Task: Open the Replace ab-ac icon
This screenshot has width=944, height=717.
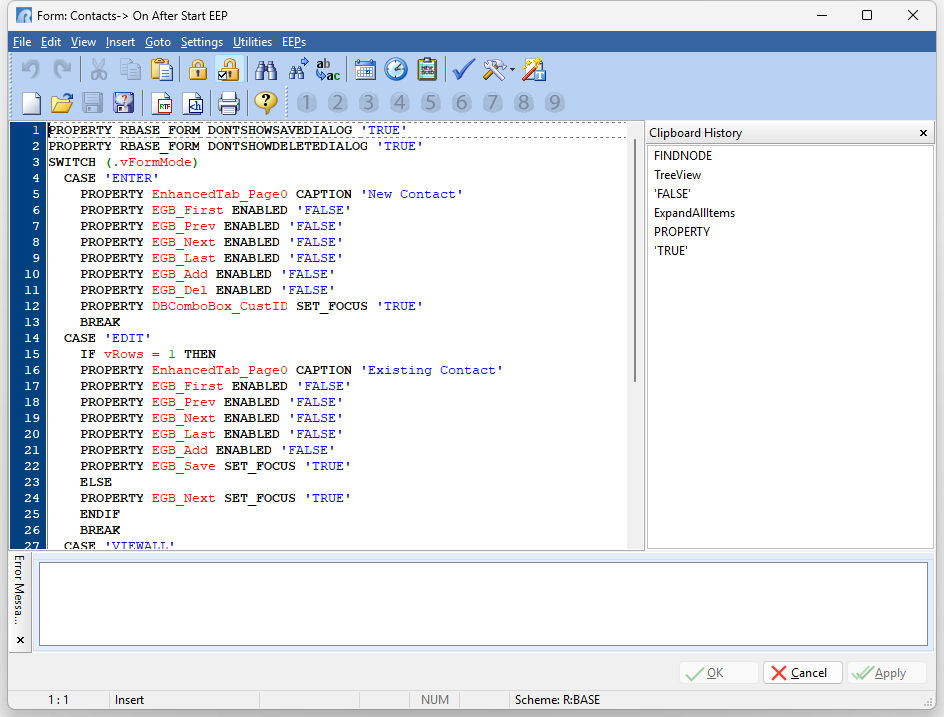Action: coord(328,70)
